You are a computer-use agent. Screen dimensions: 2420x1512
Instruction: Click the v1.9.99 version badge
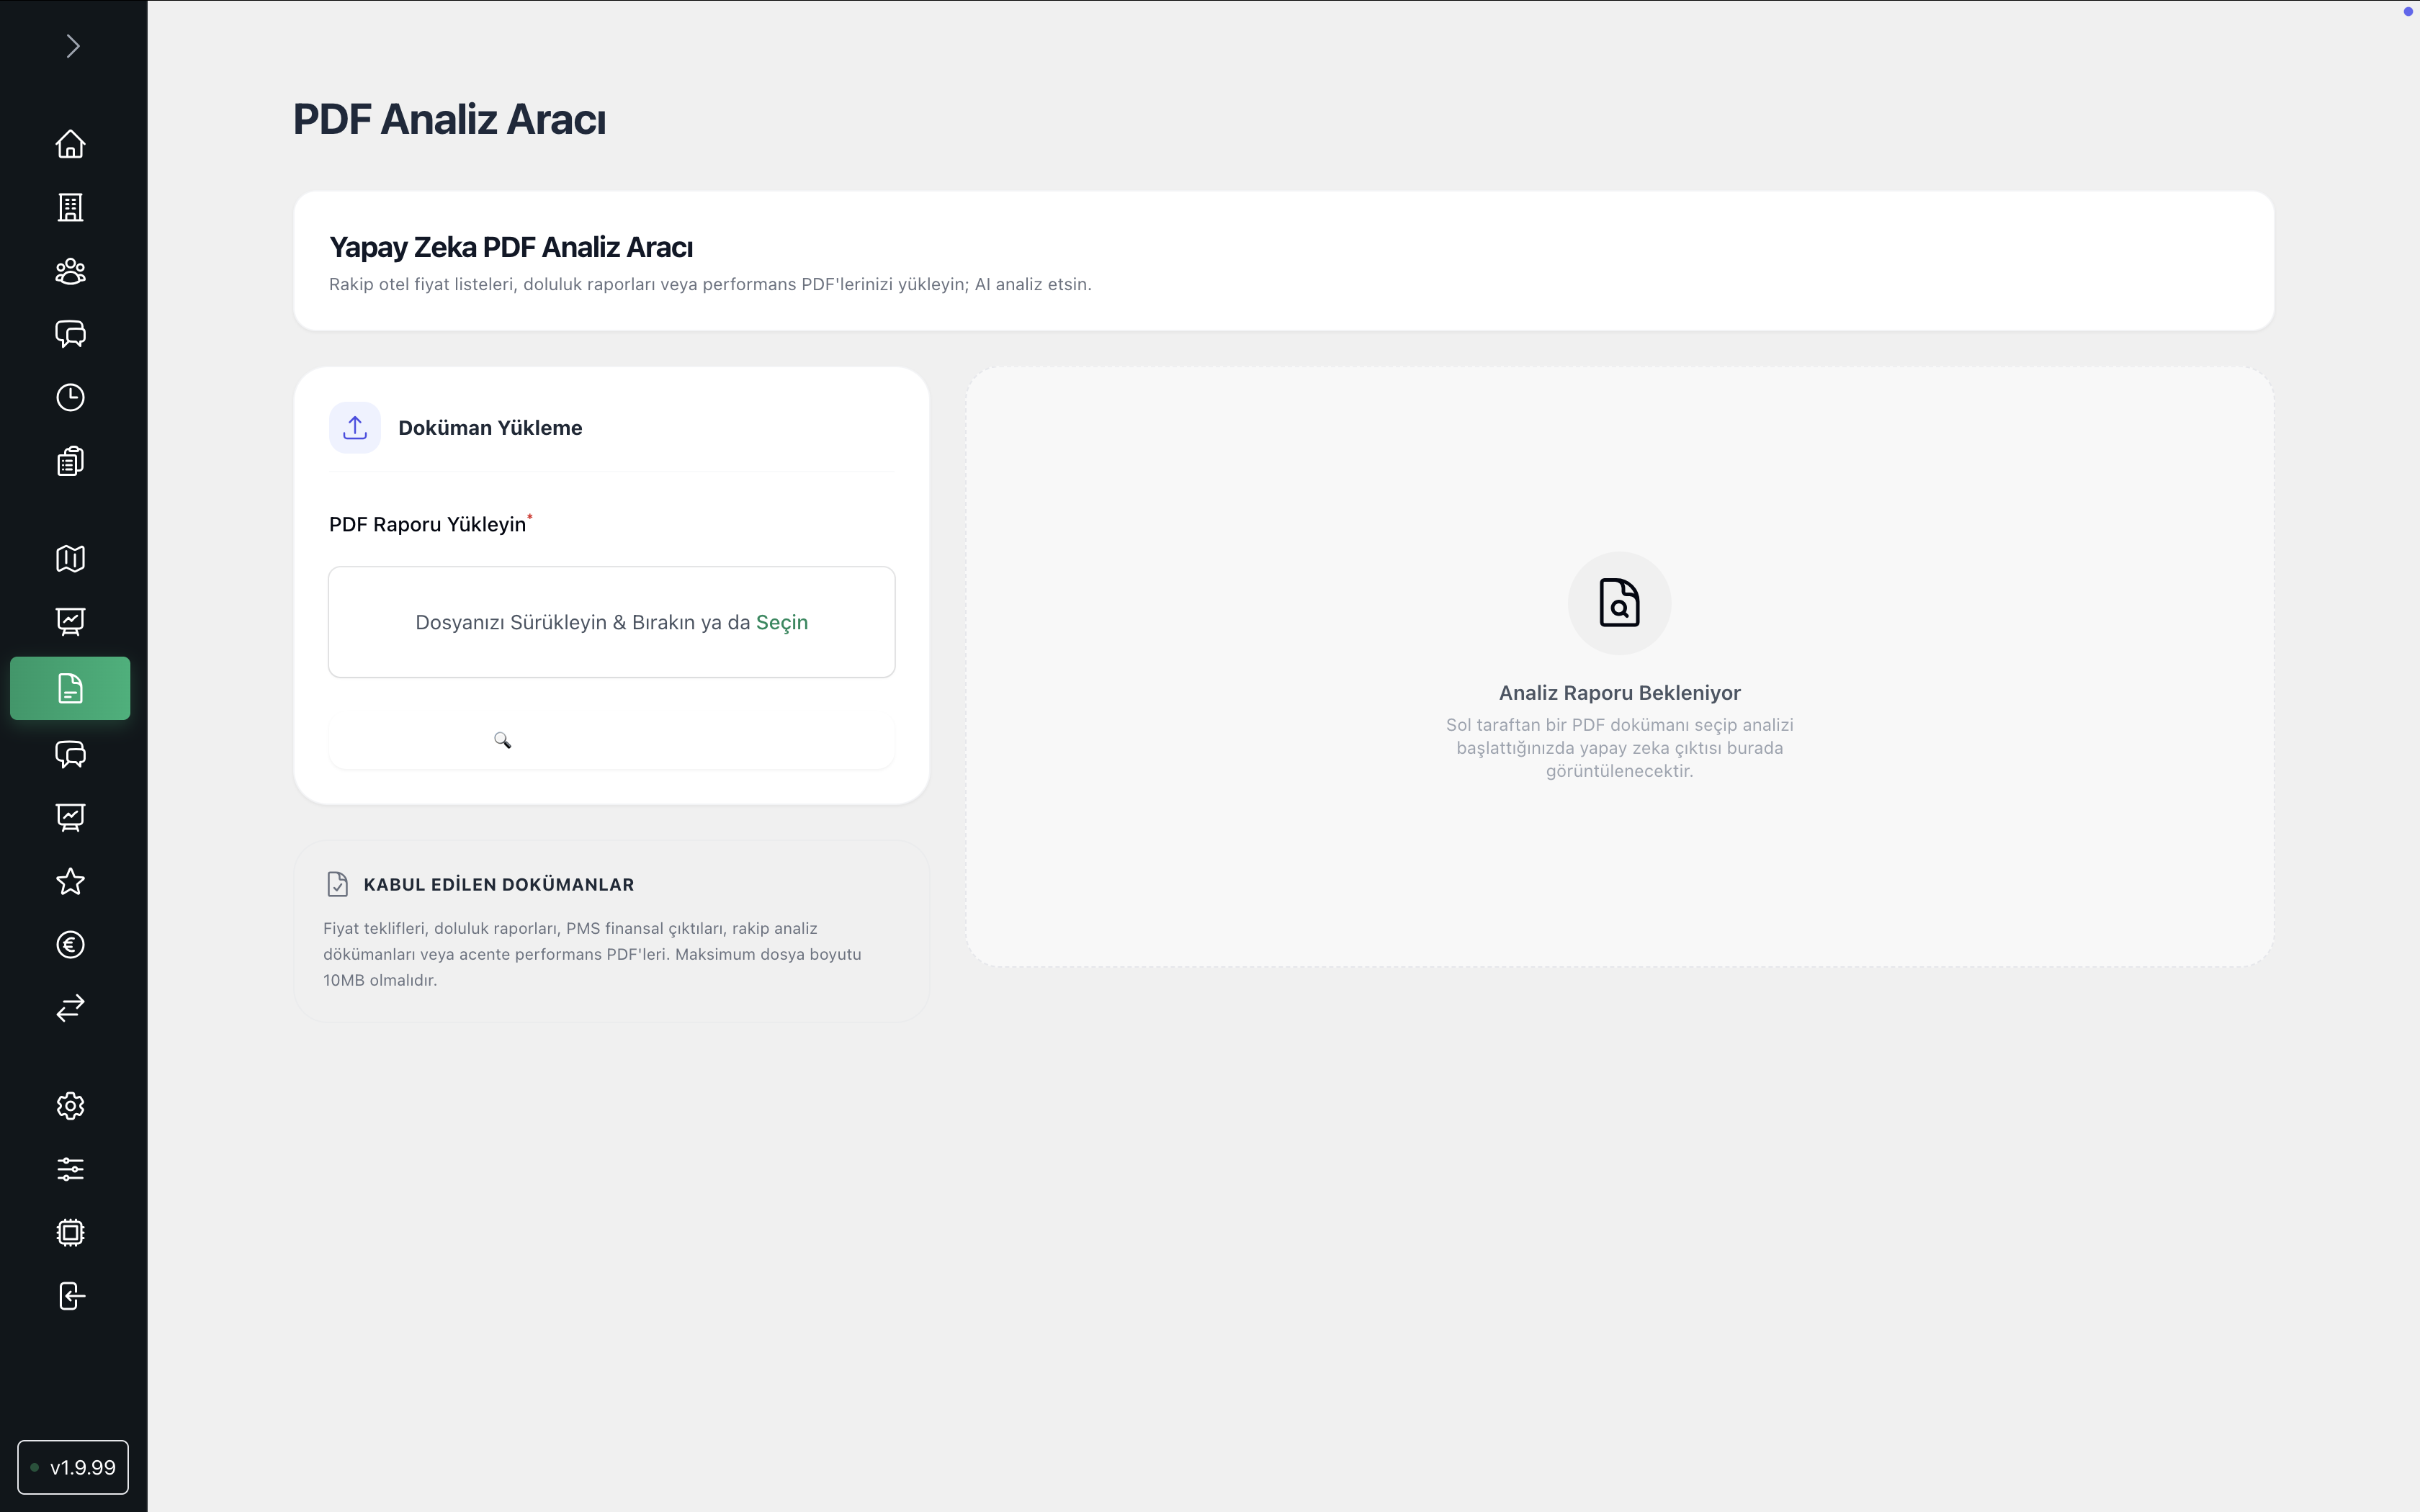[x=73, y=1467]
